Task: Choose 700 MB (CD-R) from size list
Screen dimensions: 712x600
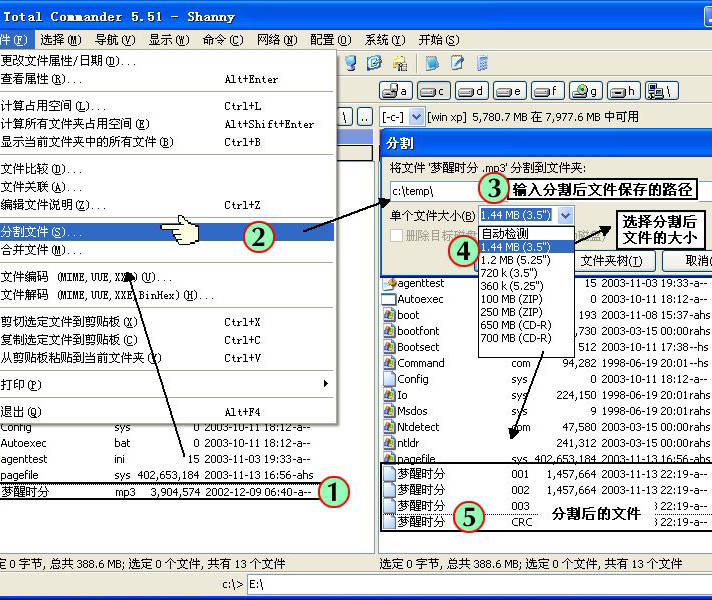Action: pos(515,339)
